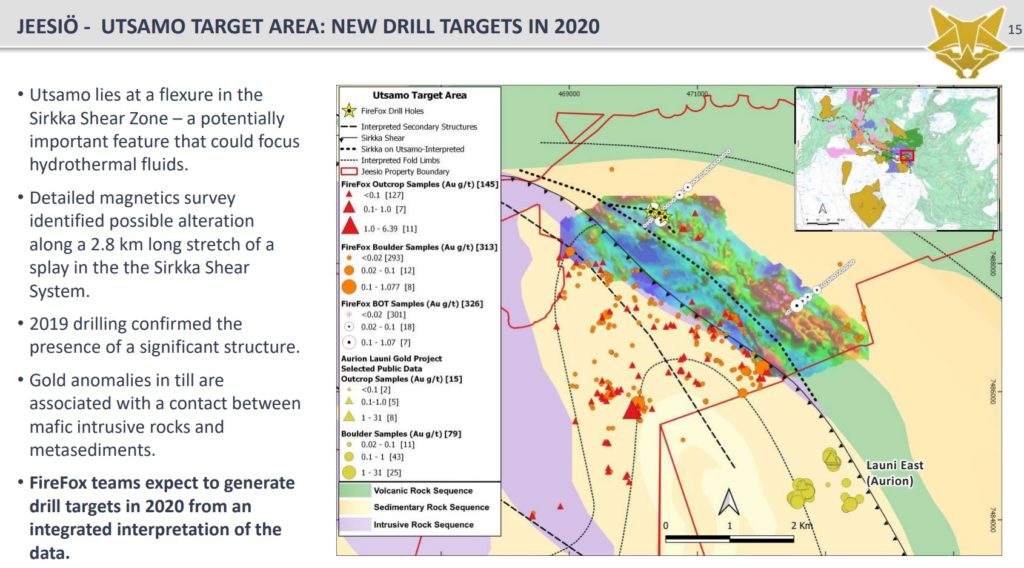Select the Interpreted Secondary Structures dashed line symbol

[349, 127]
